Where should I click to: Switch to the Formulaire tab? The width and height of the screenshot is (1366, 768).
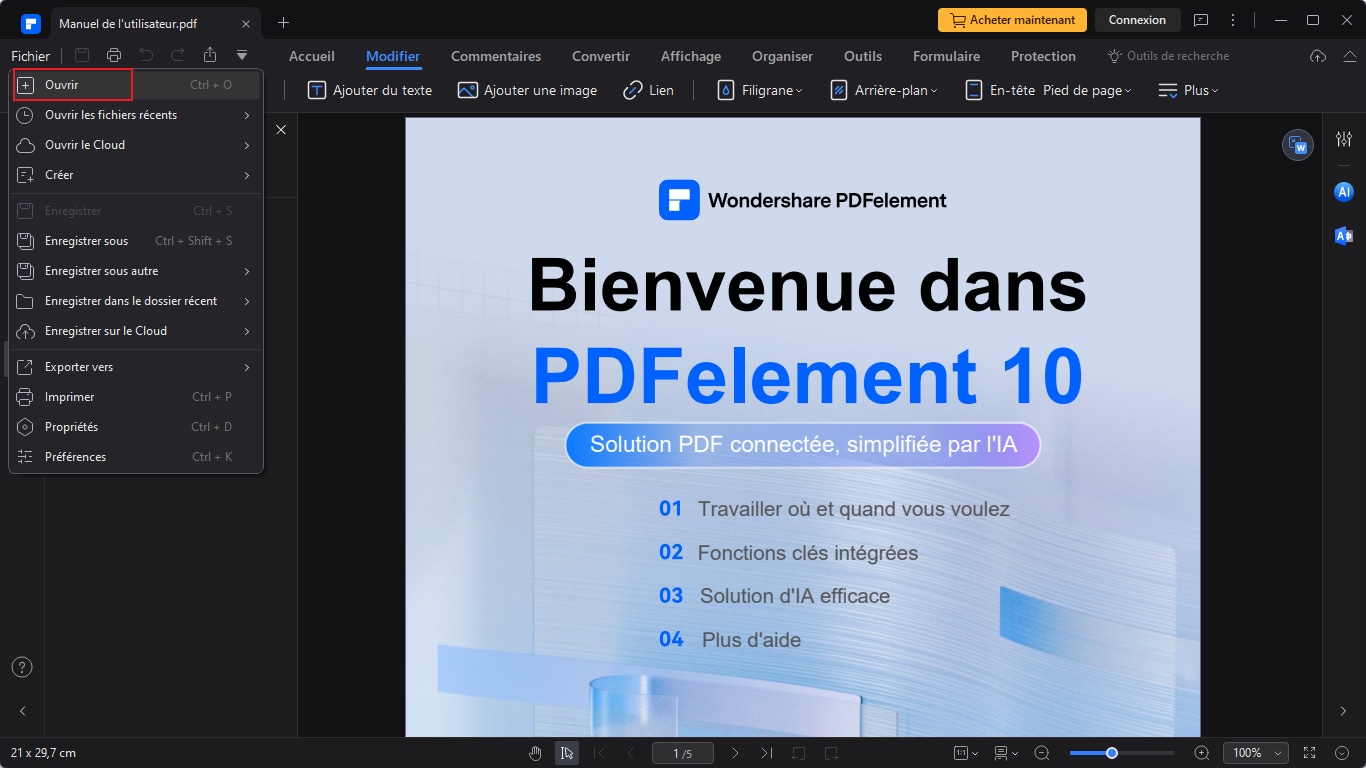(946, 56)
